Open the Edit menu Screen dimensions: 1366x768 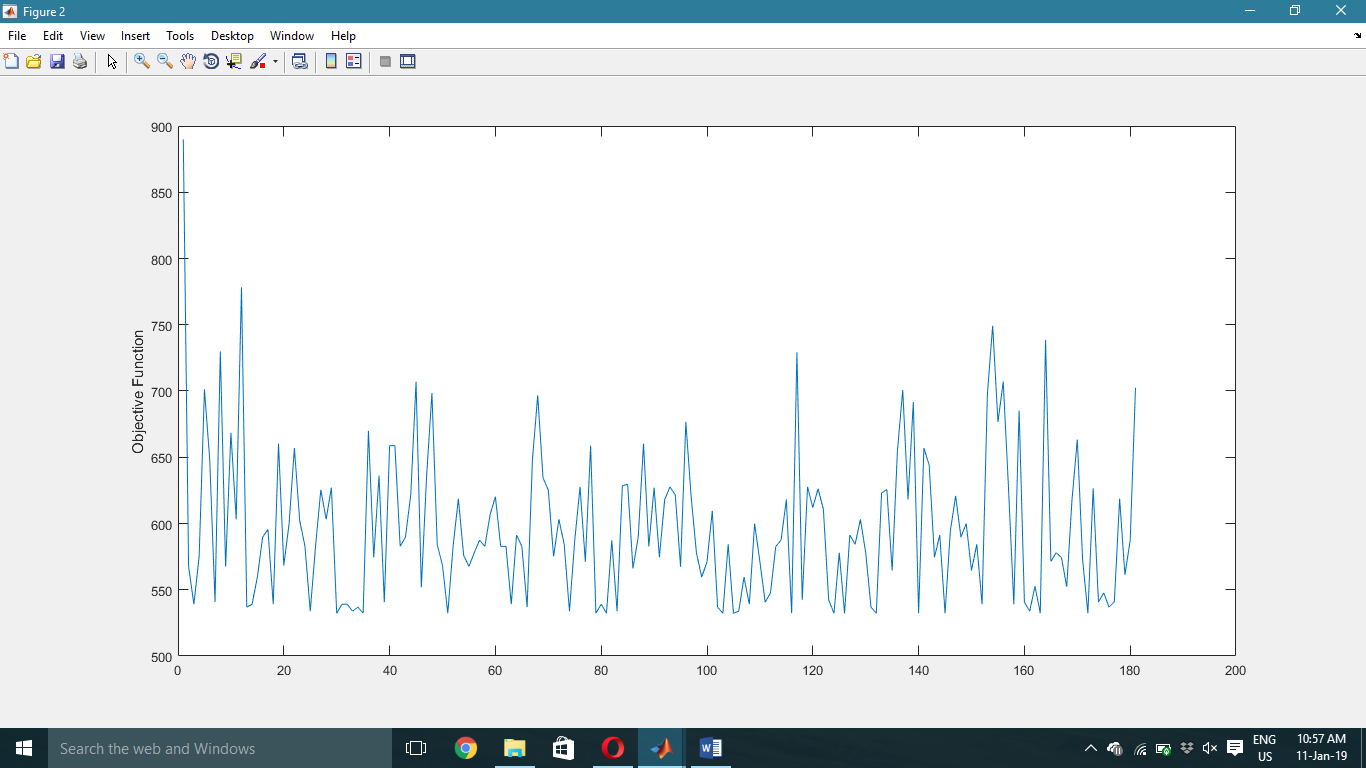click(53, 35)
